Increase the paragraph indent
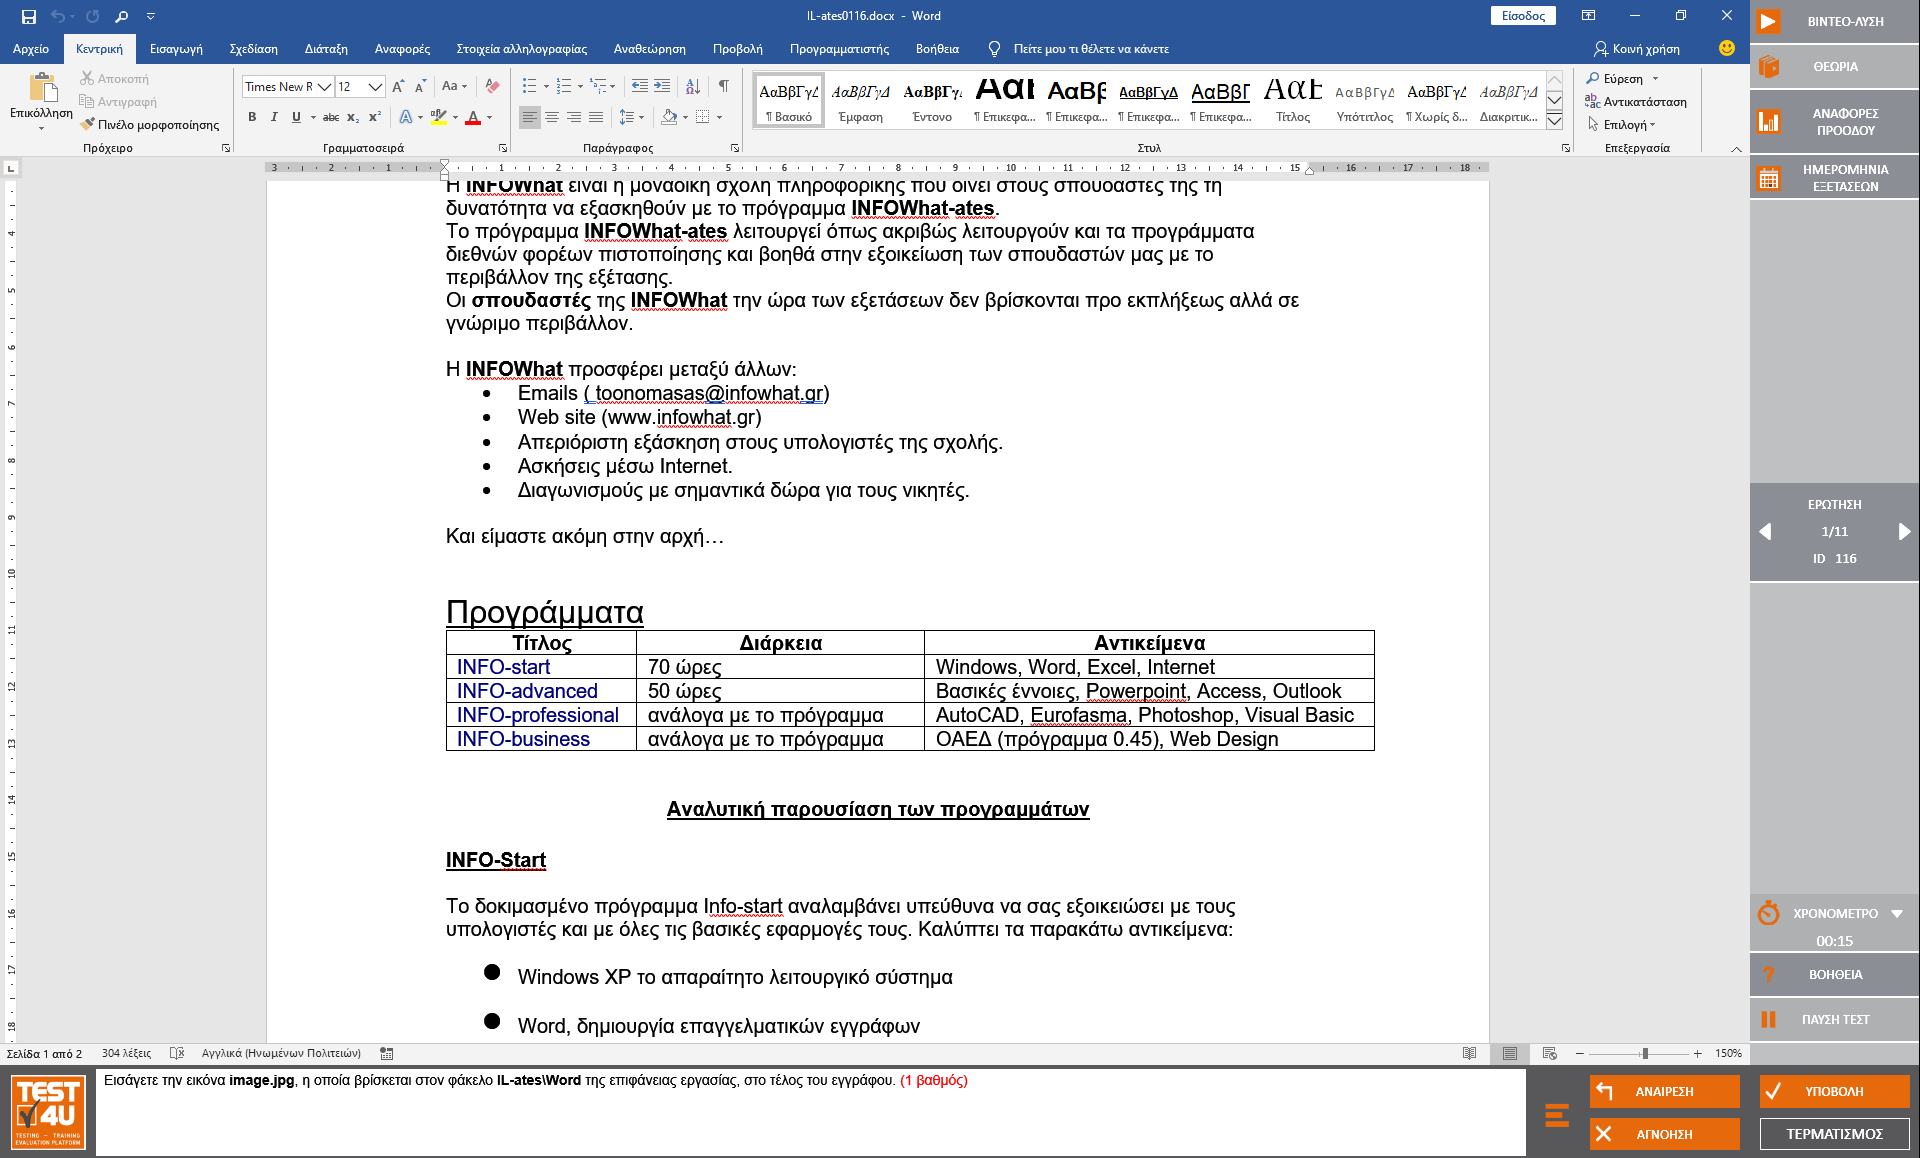The width and height of the screenshot is (1920, 1158). [662, 87]
